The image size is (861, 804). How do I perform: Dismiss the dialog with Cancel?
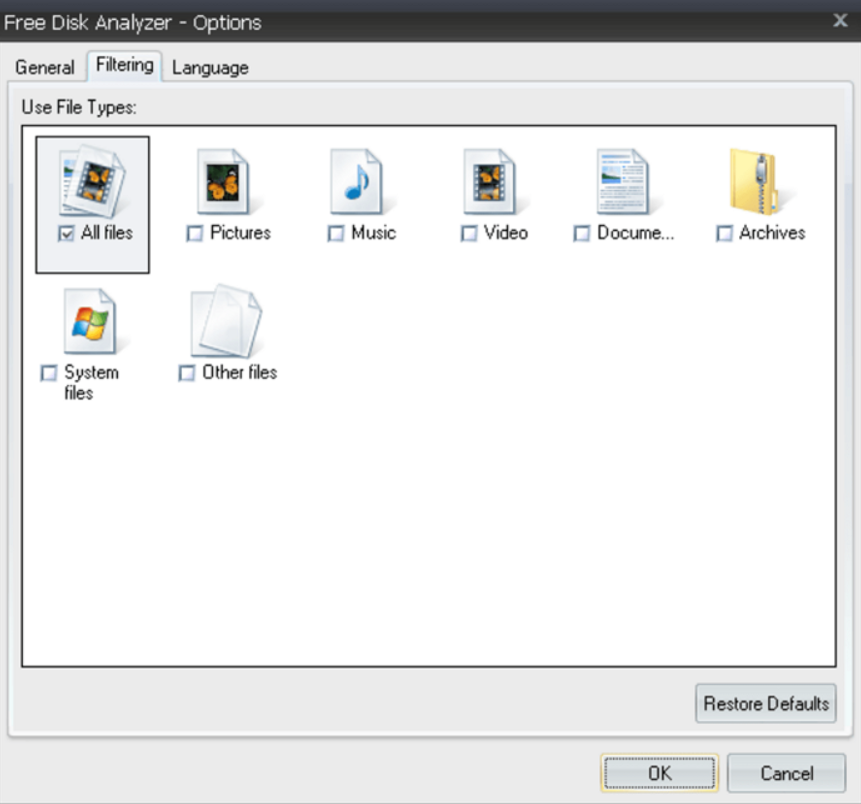787,773
